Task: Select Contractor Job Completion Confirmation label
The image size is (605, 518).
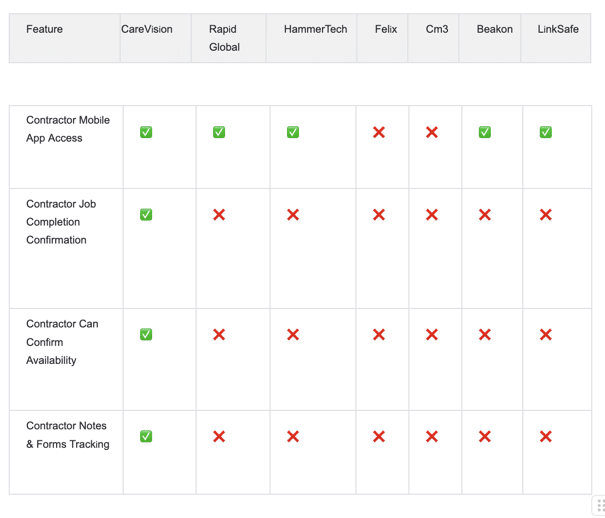Action: [61, 222]
